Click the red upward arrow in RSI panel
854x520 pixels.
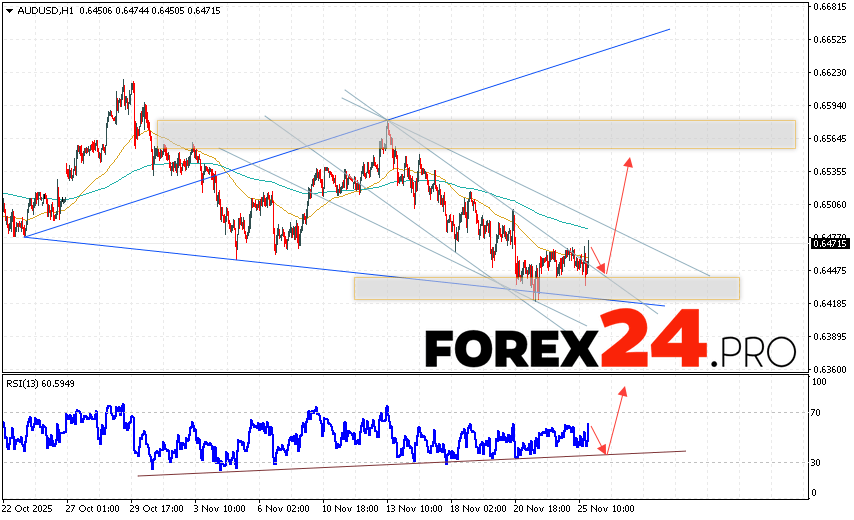click(615, 419)
